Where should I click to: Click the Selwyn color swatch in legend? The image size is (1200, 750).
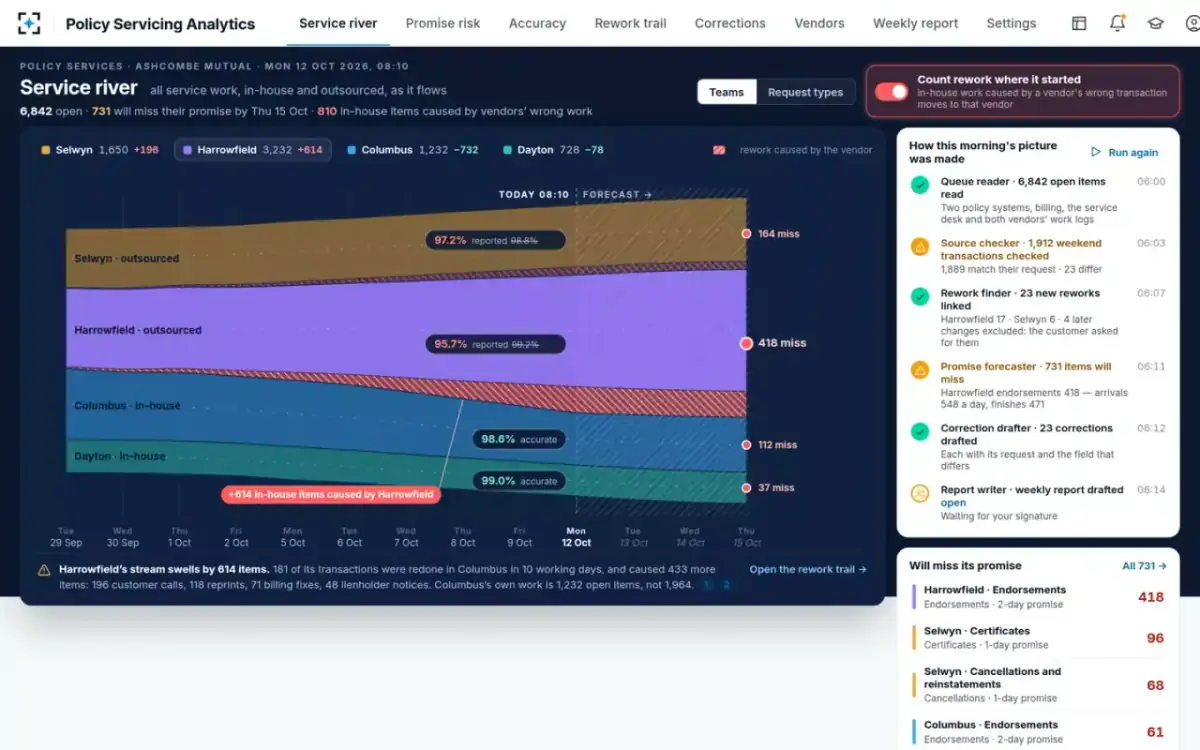tap(46, 150)
